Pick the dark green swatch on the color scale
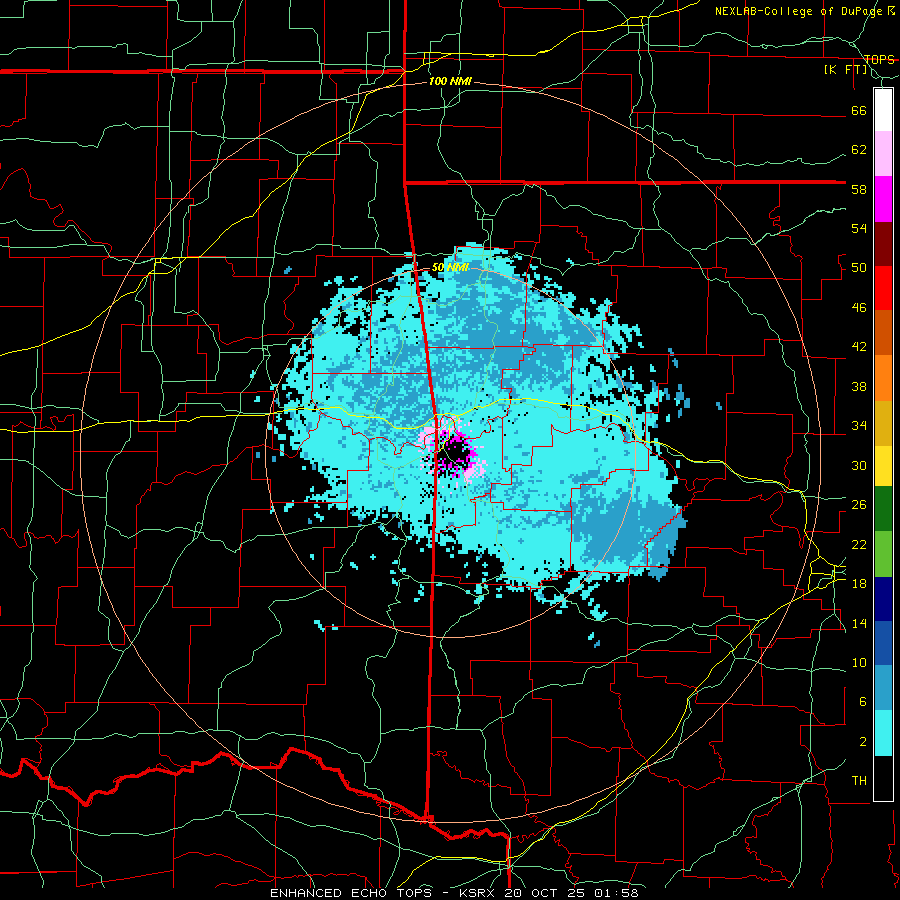This screenshot has width=900, height=900. [883, 509]
